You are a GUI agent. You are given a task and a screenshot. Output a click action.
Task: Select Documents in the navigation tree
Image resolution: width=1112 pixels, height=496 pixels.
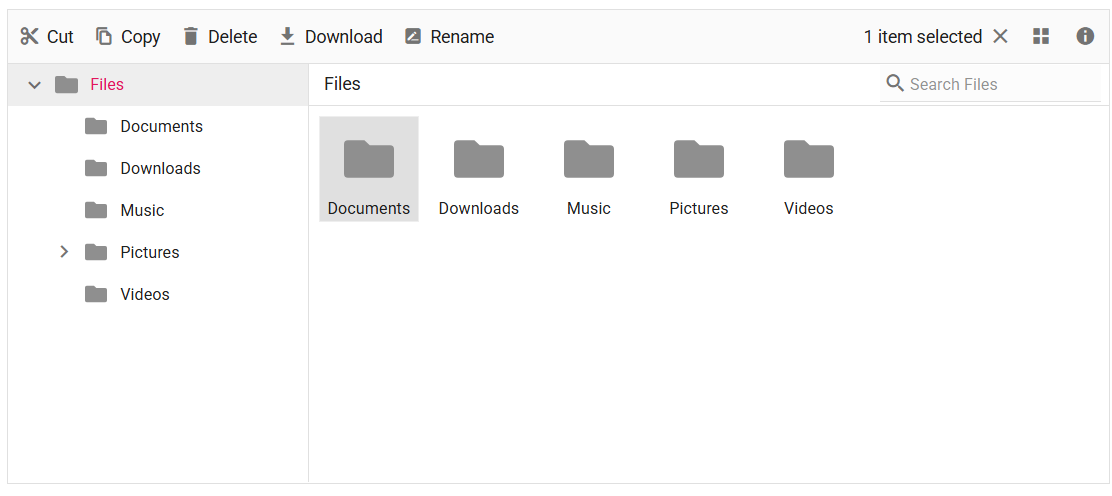tap(161, 127)
